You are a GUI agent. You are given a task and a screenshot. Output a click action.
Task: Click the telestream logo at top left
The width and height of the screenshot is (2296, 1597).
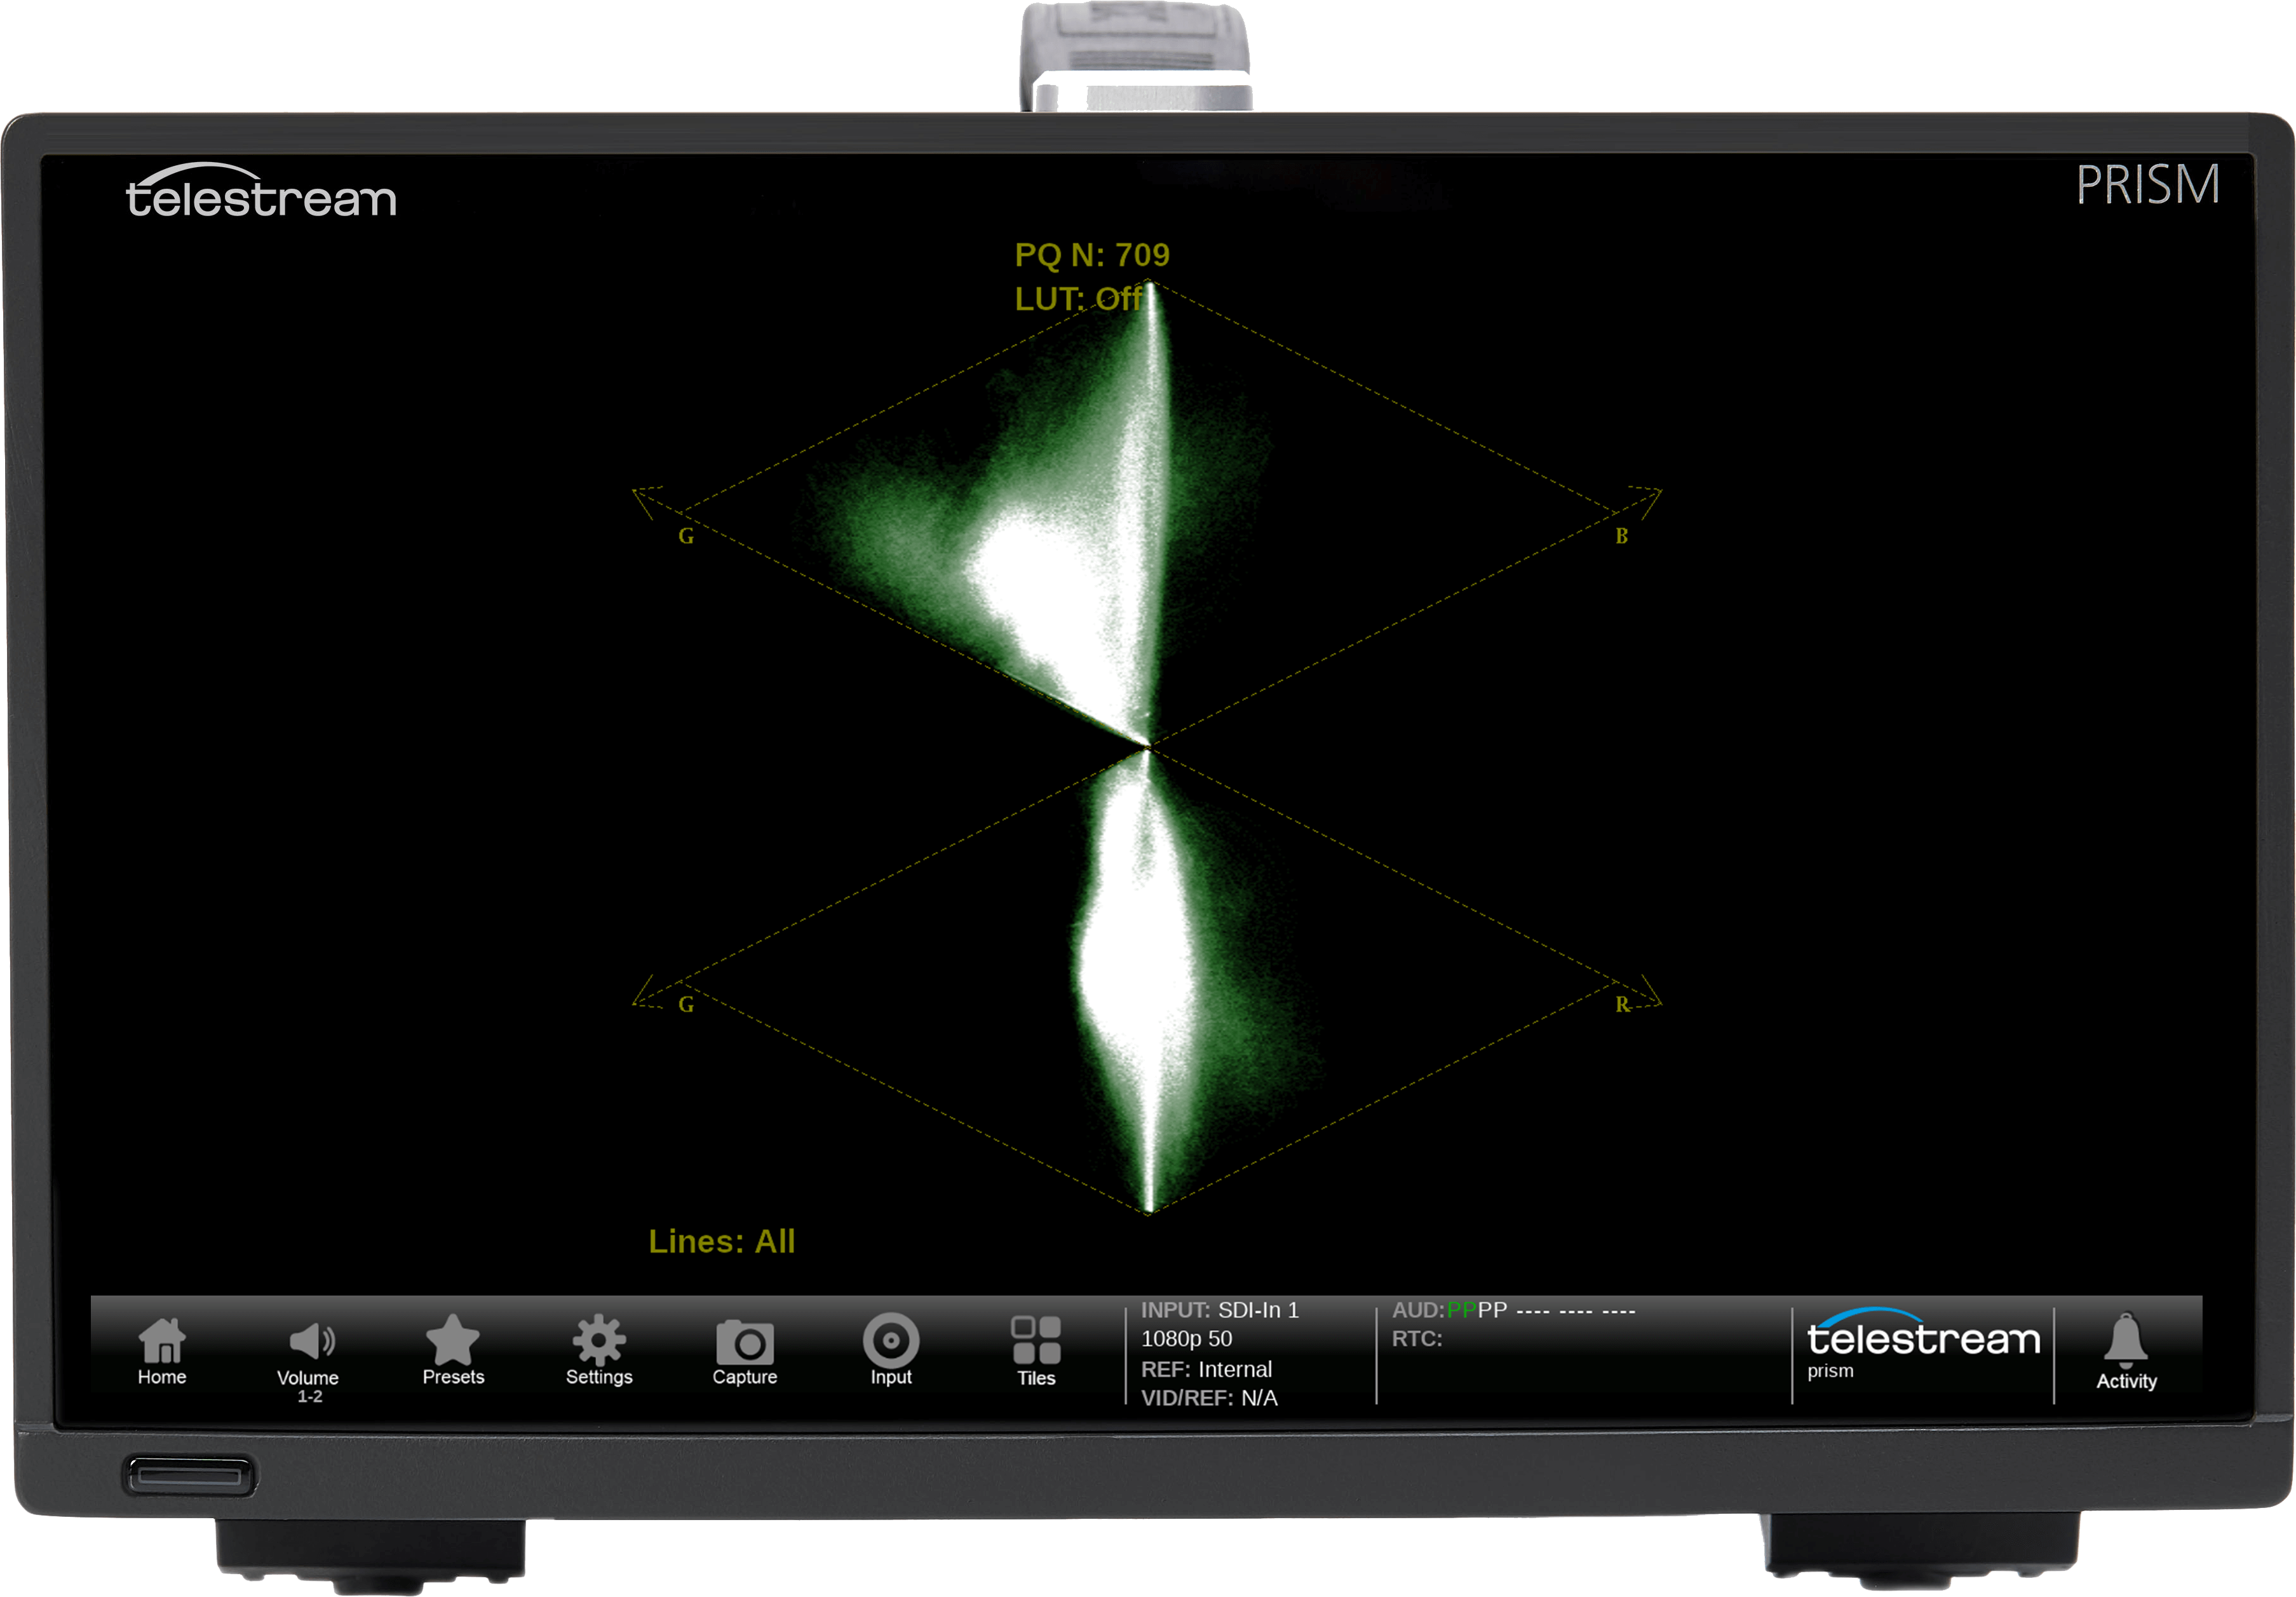tap(261, 190)
